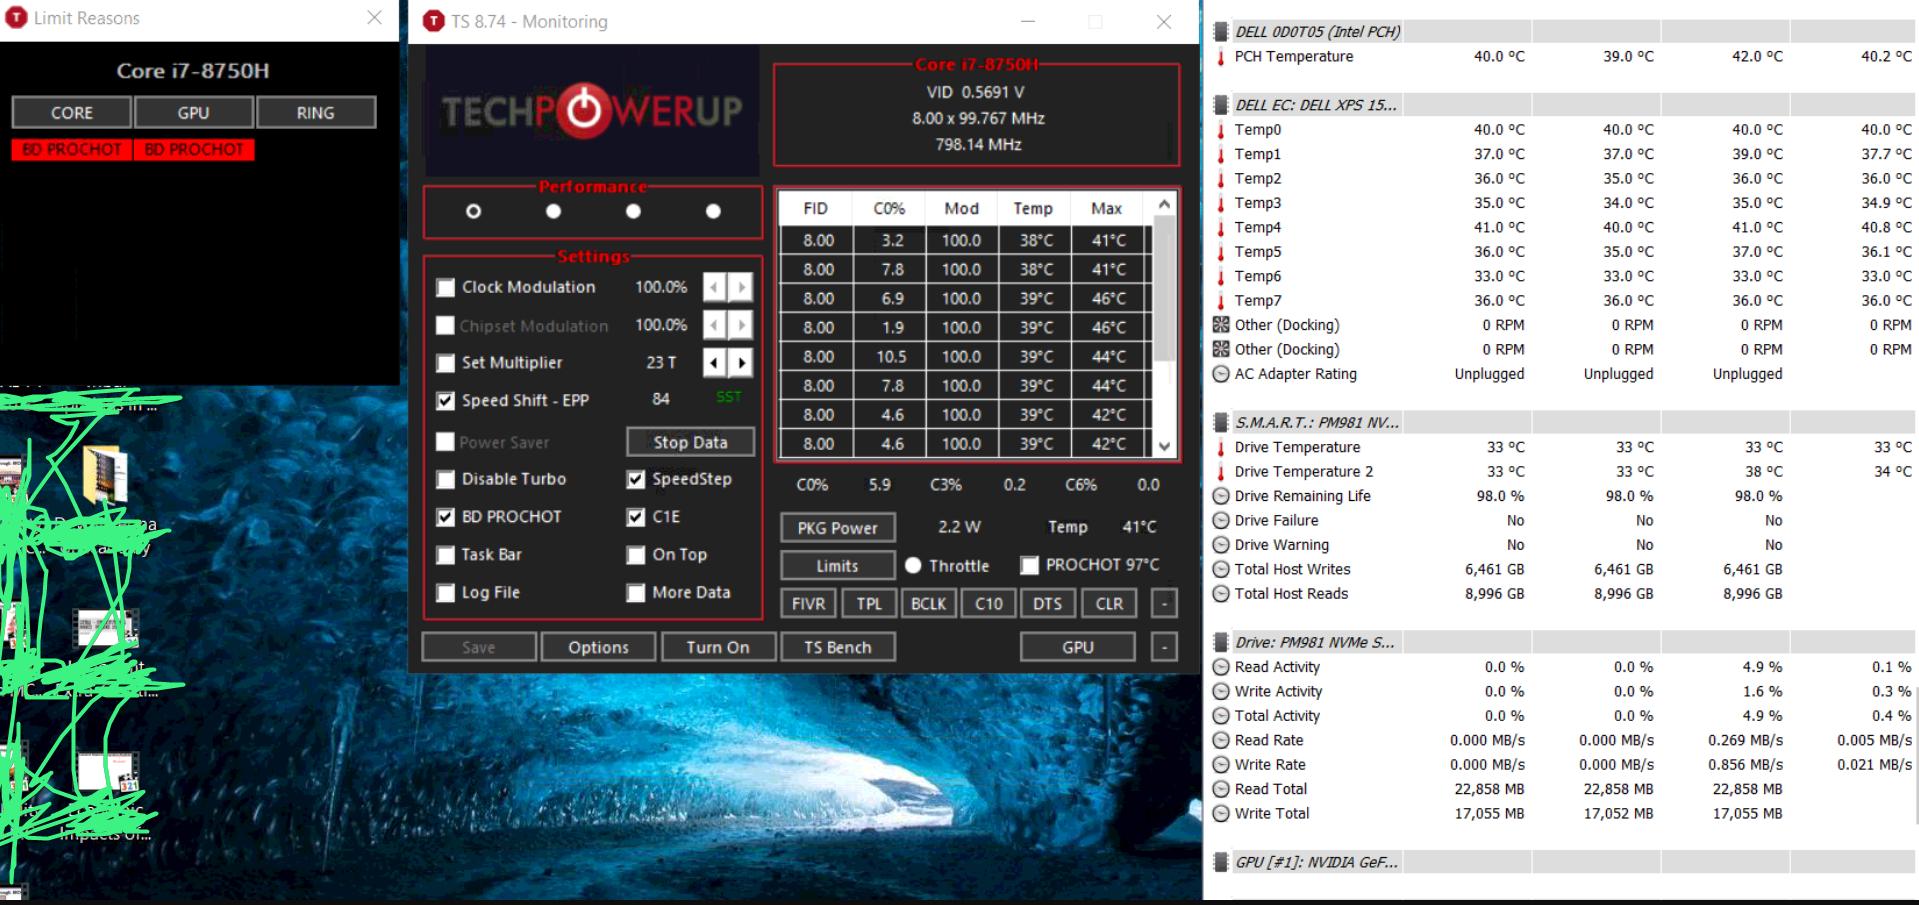Click the circle icon beside Write Rate
Viewport: 1919px width, 905px height.
click(1221, 765)
